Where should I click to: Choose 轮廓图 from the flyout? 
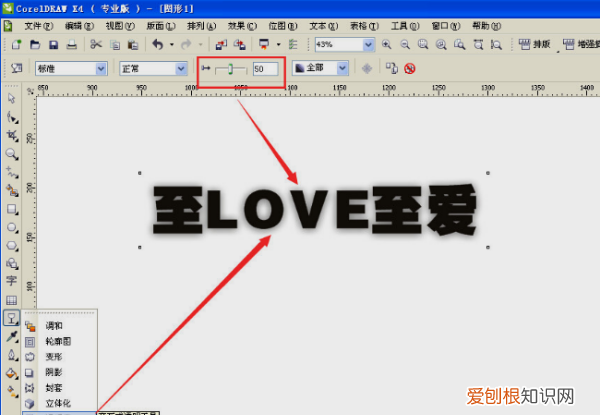[60, 341]
